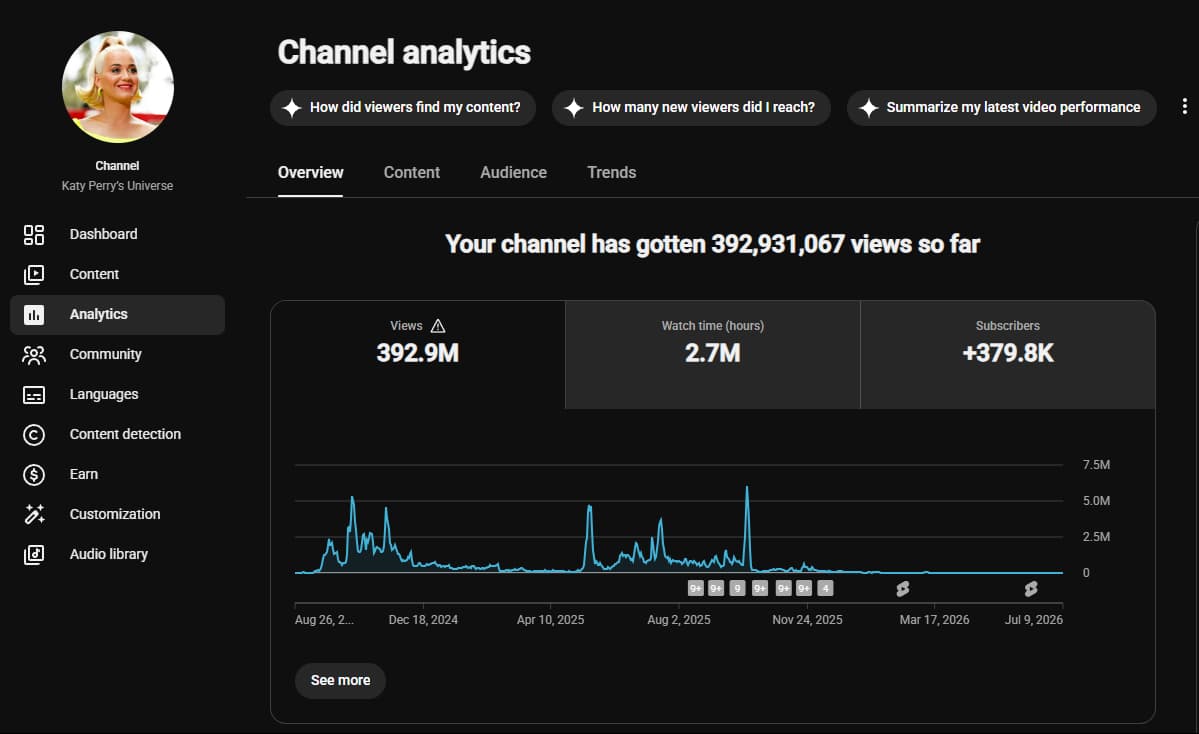The height and width of the screenshot is (734, 1199).
Task: Click the 'Aug 2, 2025' axis date
Action: coord(679,620)
